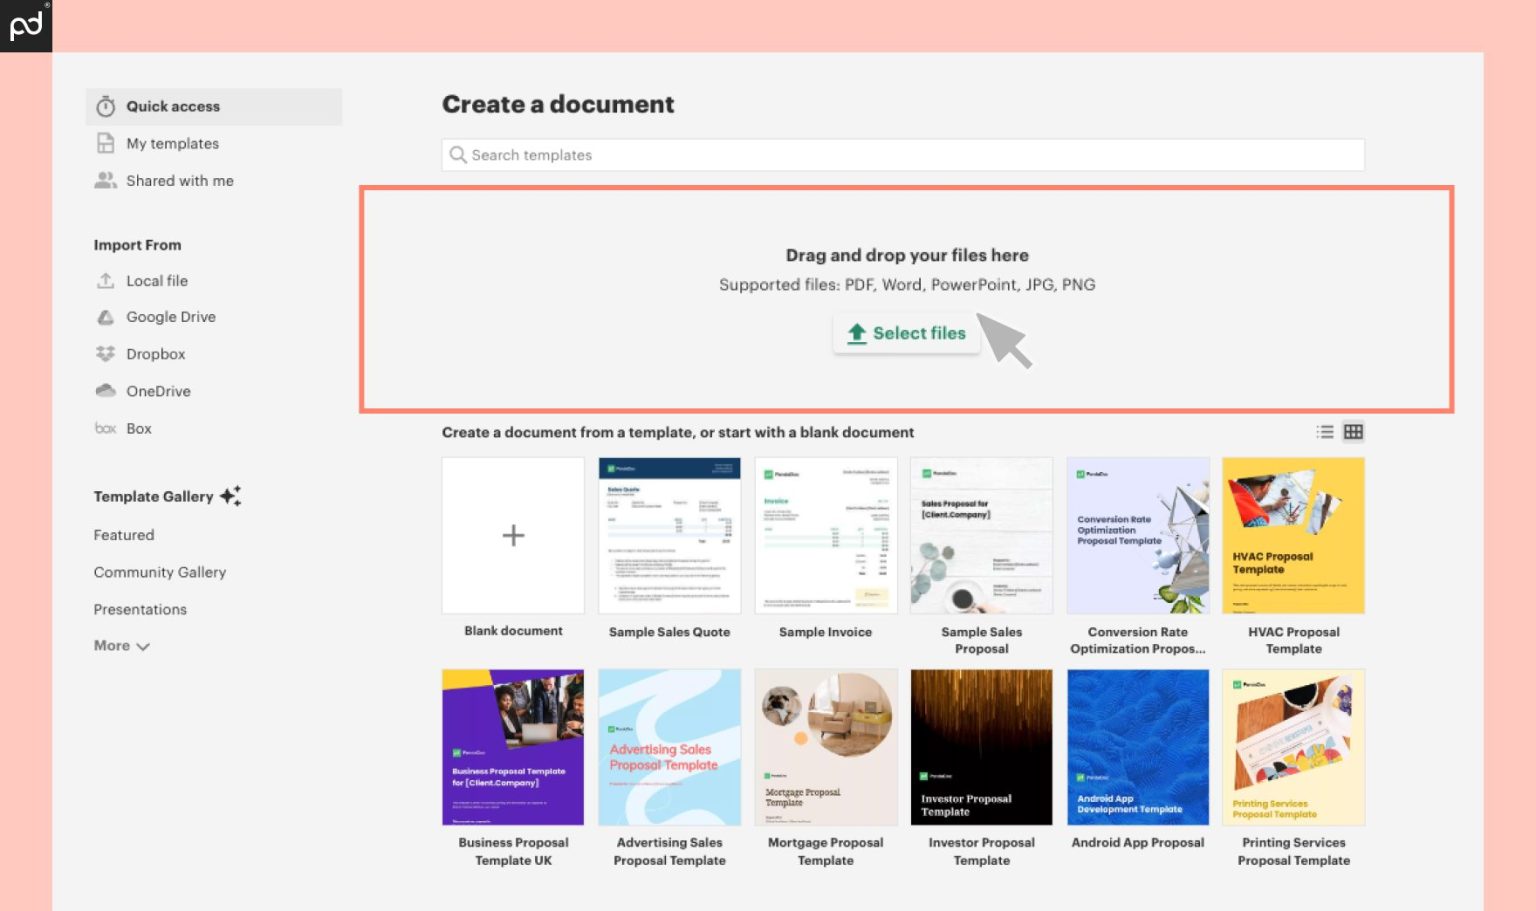Open the OneDrive import option
Viewport: 1536px width, 911px height.
pyautogui.click(x=158, y=391)
